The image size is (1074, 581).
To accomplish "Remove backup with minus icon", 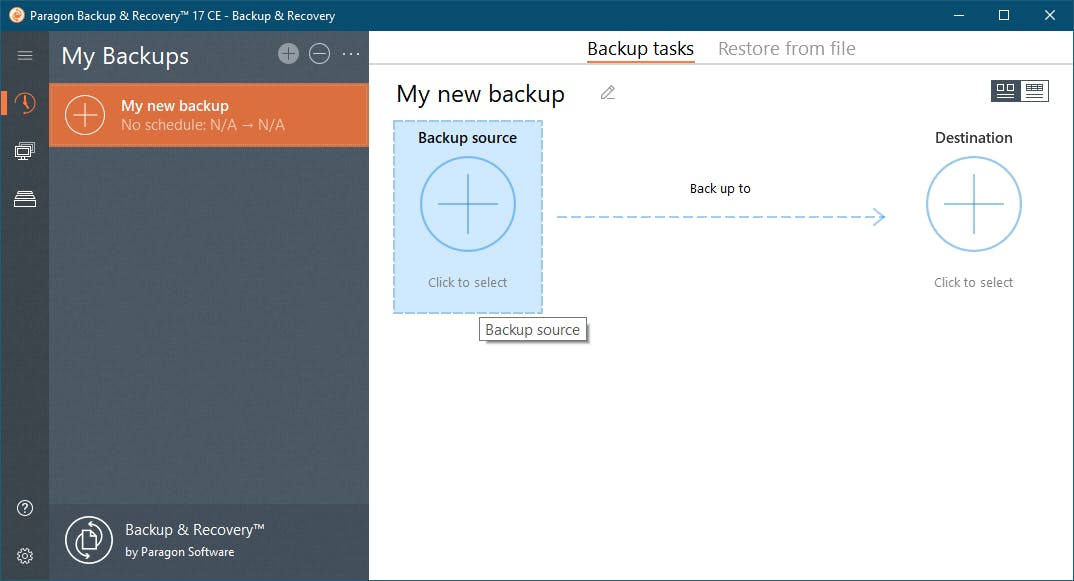I will coord(319,53).
